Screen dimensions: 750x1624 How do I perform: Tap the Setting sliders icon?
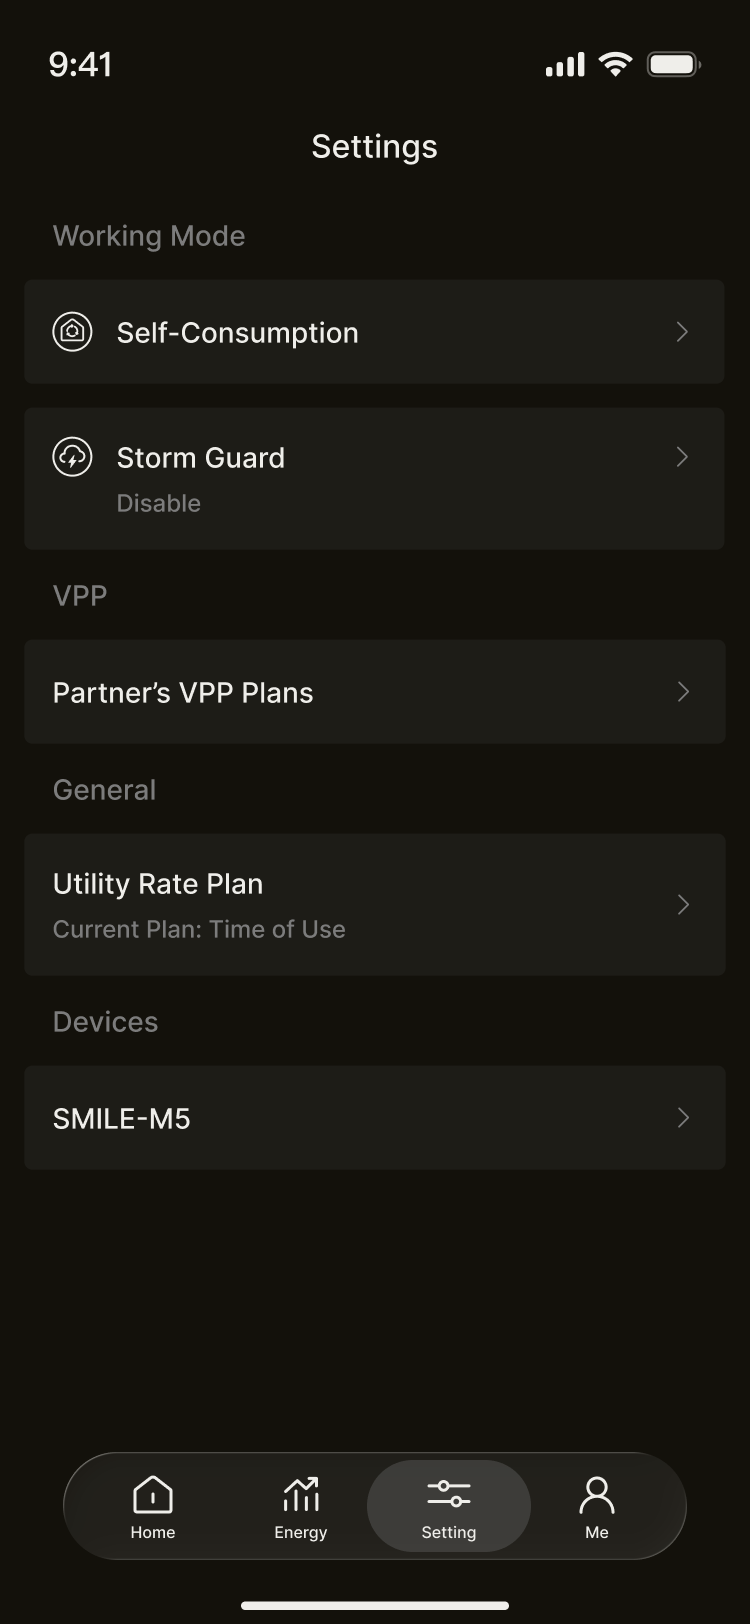tap(449, 1495)
